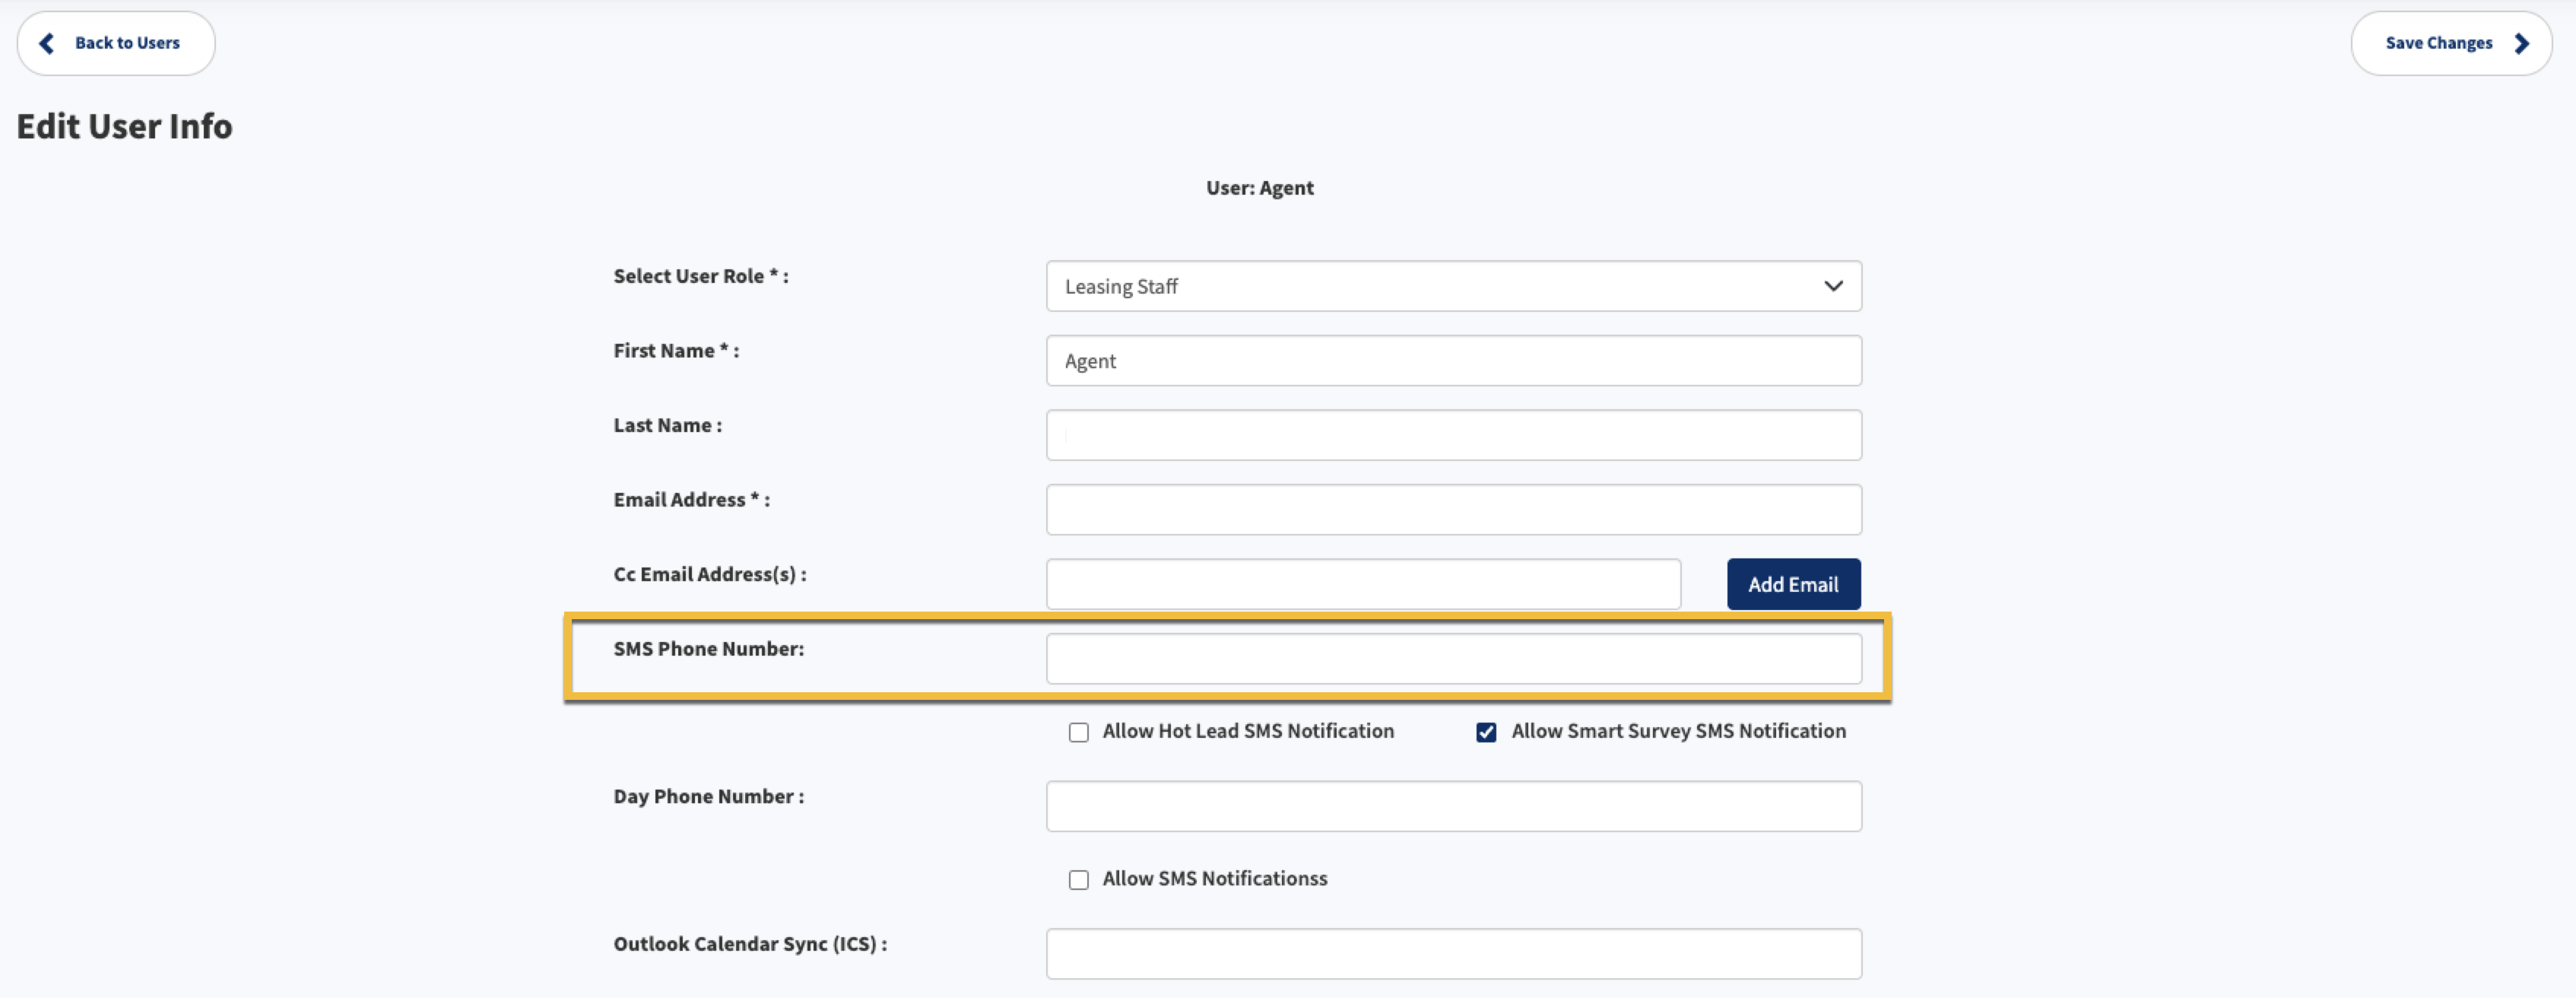The width and height of the screenshot is (2576, 998).
Task: Focus the SMS Phone Number input field
Action: pyautogui.click(x=1453, y=659)
